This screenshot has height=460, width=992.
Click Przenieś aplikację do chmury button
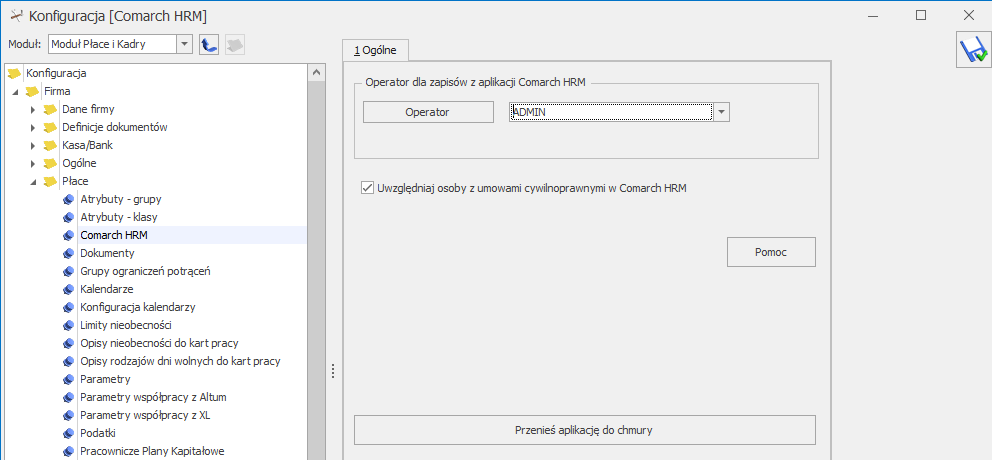(585, 430)
